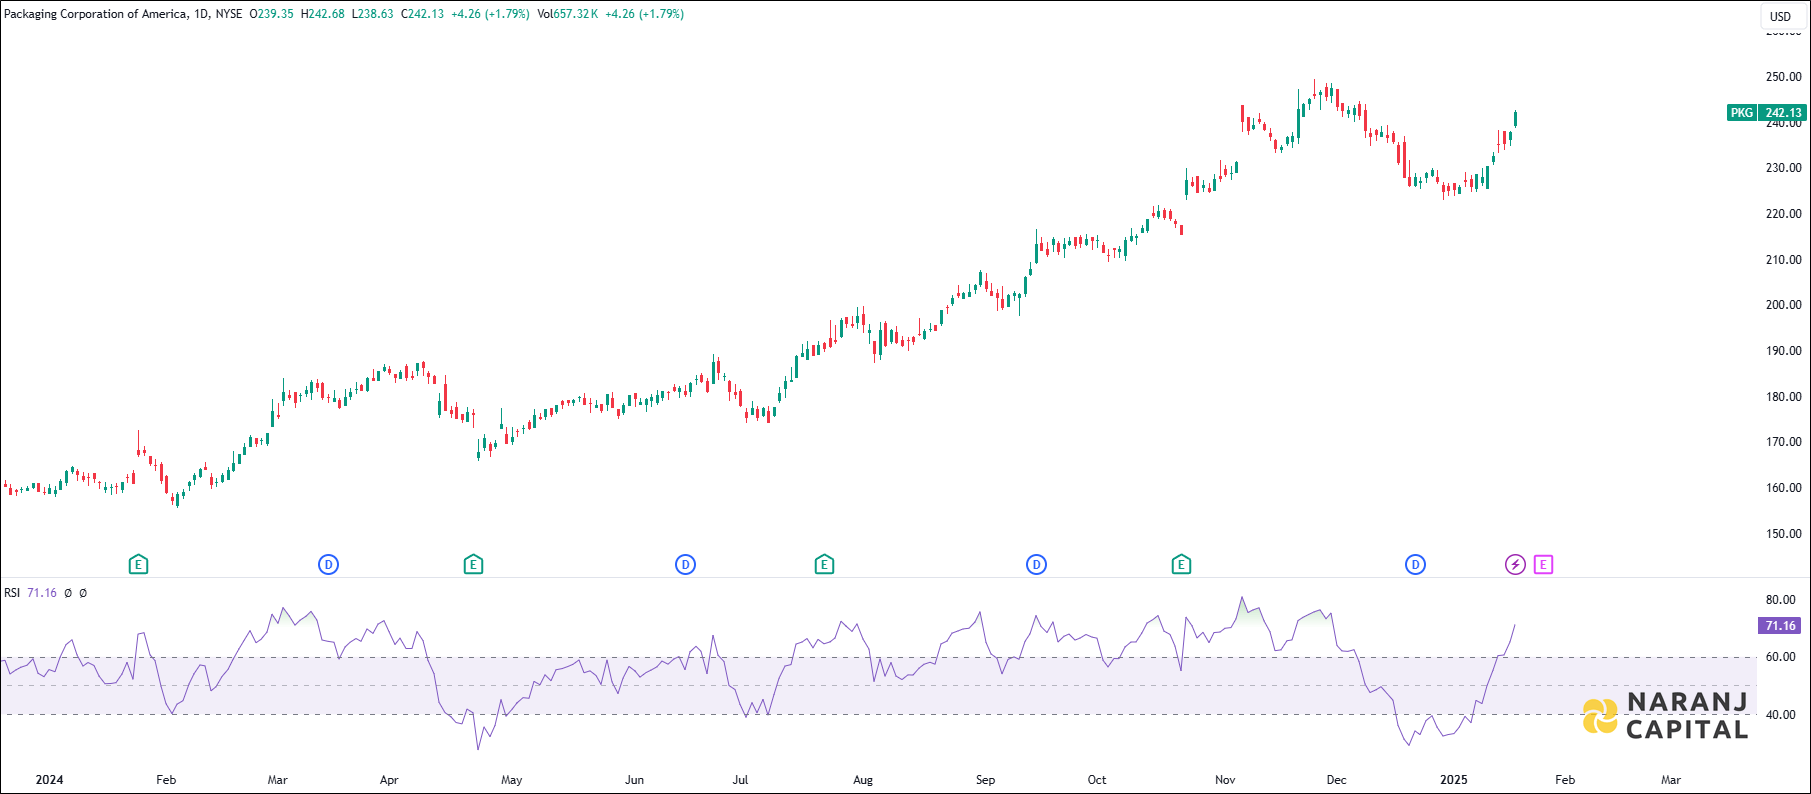Viewport: 1811px width, 794px height.
Task: Click the pink upcoming earnings E marker
Action: pos(1543,565)
